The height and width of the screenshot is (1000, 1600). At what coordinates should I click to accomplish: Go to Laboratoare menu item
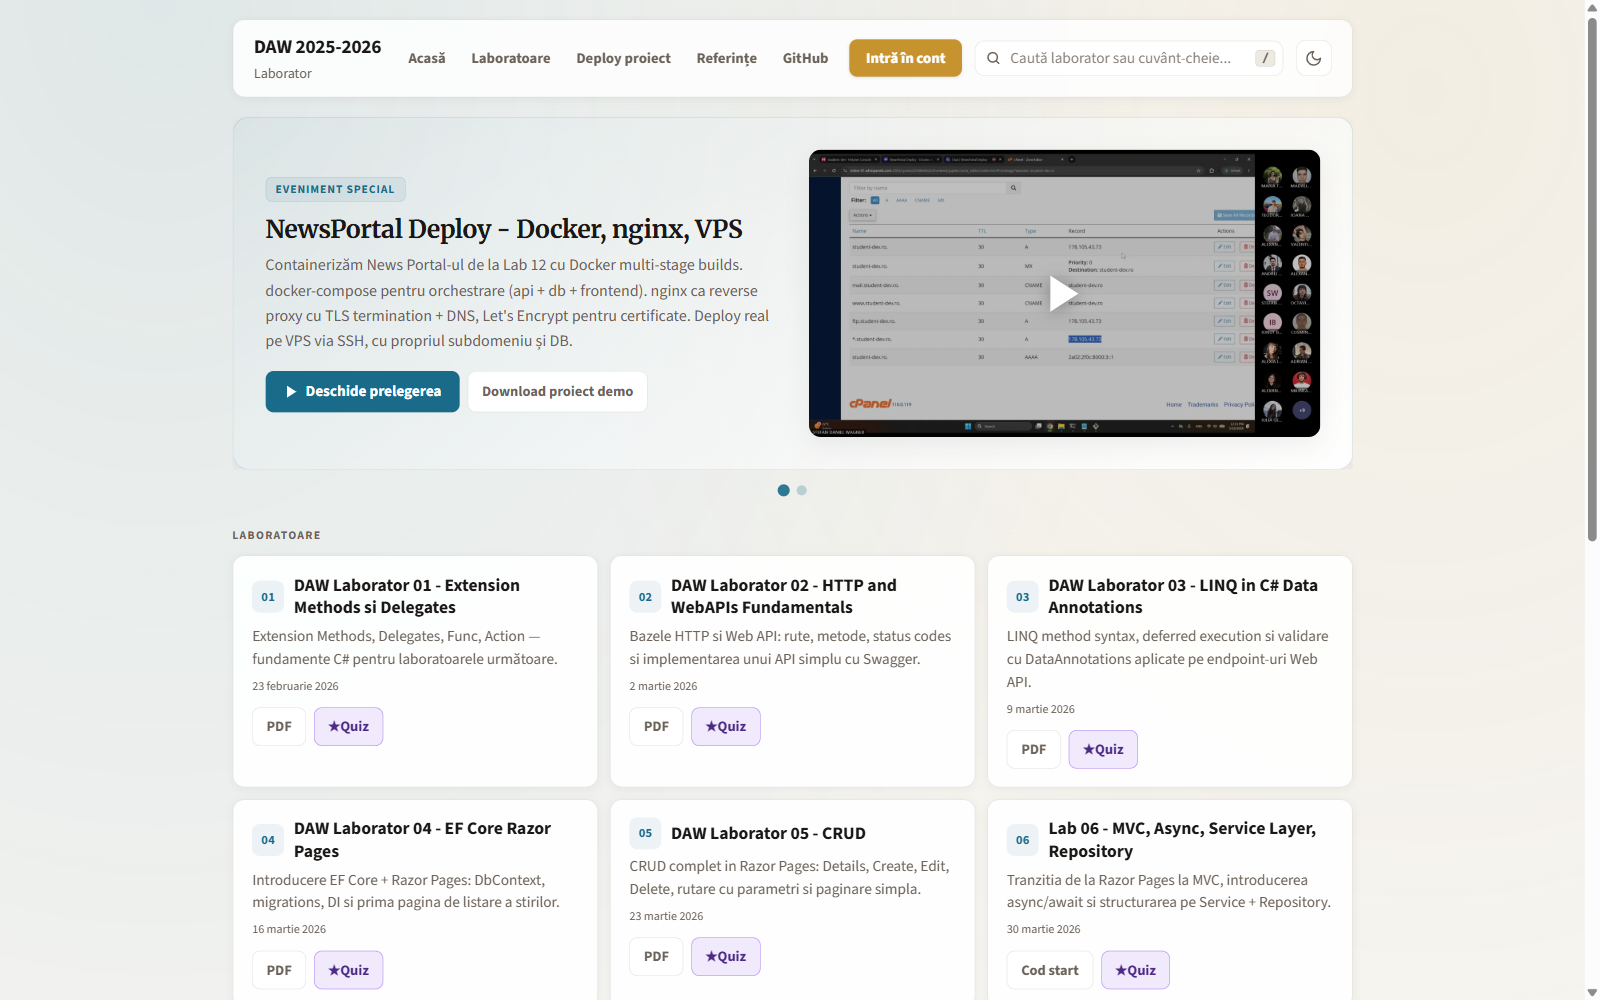coord(511,58)
